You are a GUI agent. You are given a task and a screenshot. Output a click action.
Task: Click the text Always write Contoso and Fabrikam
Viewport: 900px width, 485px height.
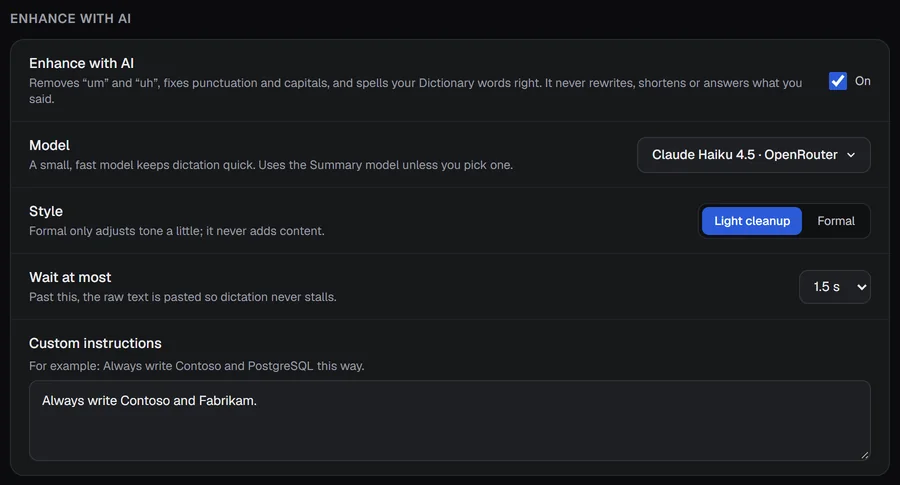pos(149,401)
